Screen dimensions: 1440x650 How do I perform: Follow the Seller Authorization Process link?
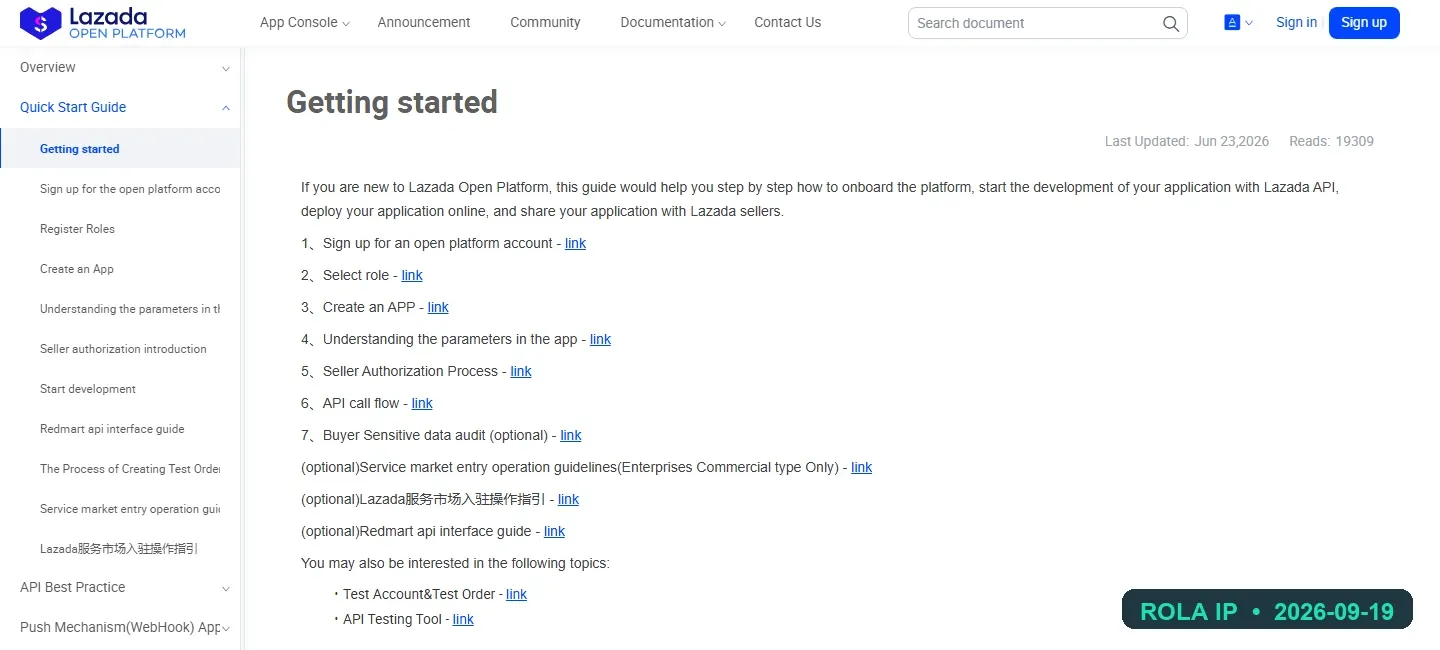pyautogui.click(x=521, y=371)
